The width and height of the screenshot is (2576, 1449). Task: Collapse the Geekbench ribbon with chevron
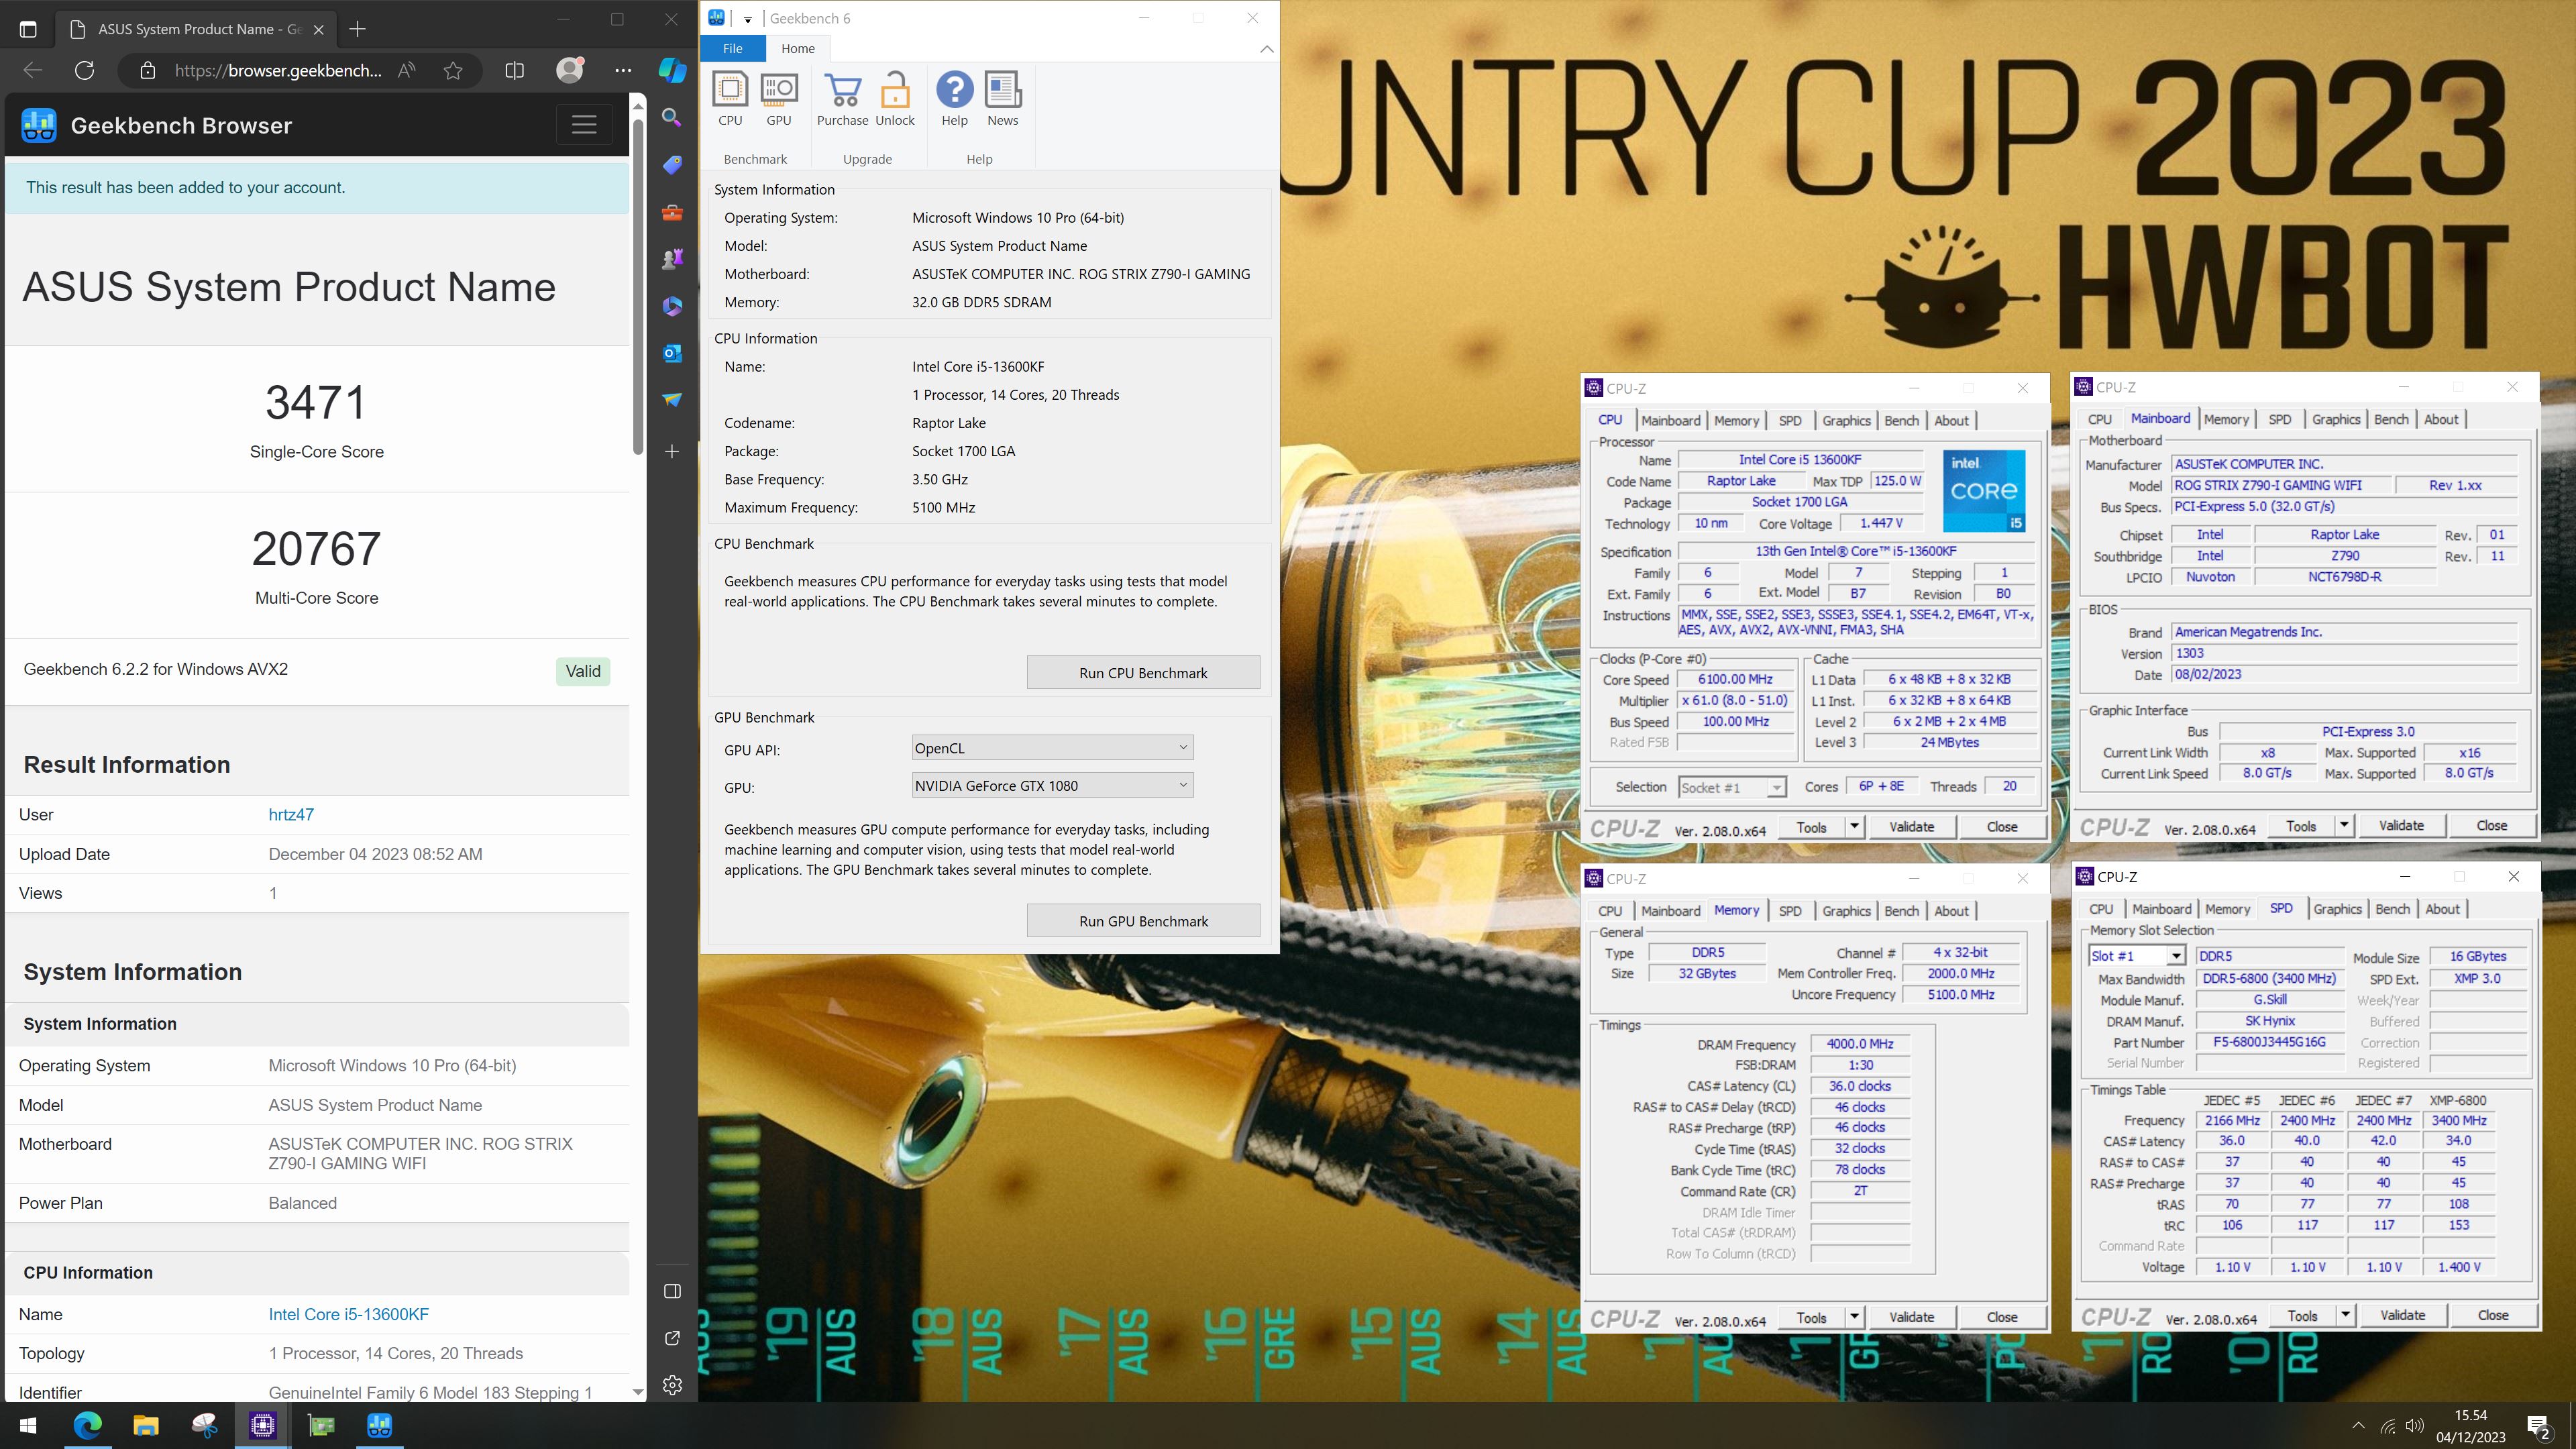tap(1266, 48)
